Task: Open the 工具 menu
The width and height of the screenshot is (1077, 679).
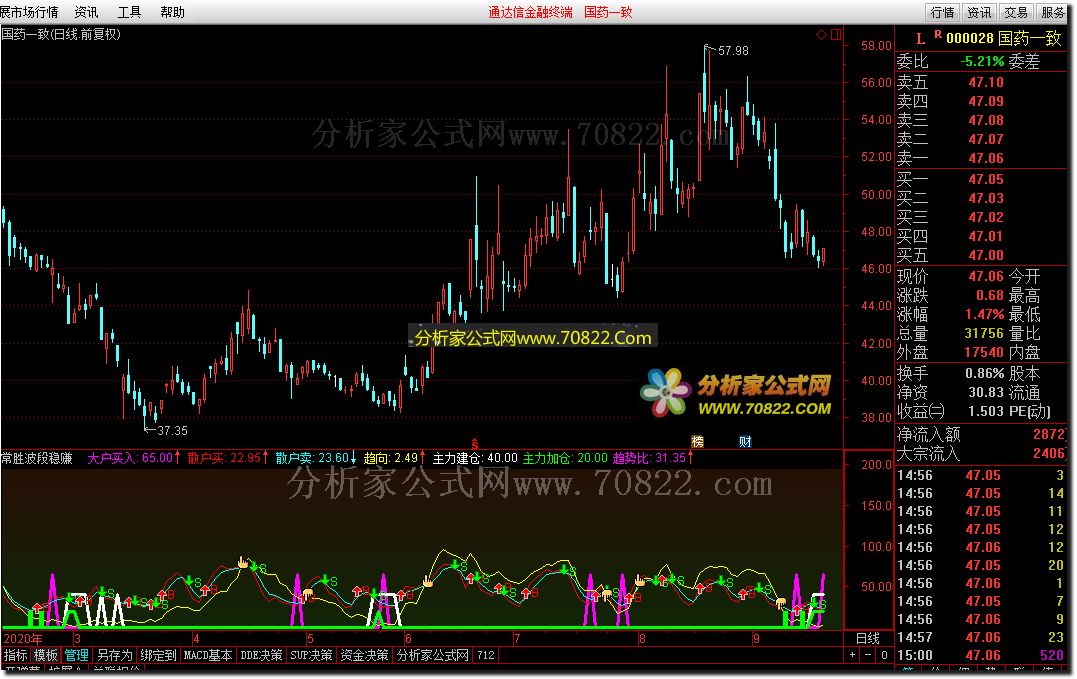Action: (129, 12)
